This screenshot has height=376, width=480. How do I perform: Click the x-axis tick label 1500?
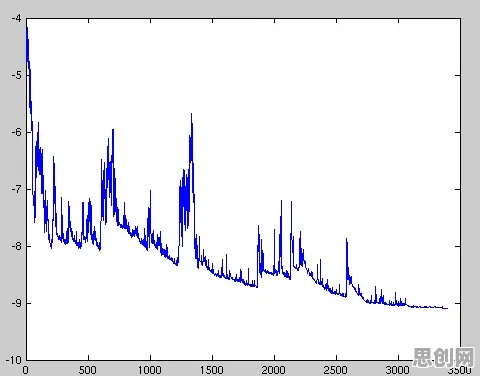(x=212, y=370)
